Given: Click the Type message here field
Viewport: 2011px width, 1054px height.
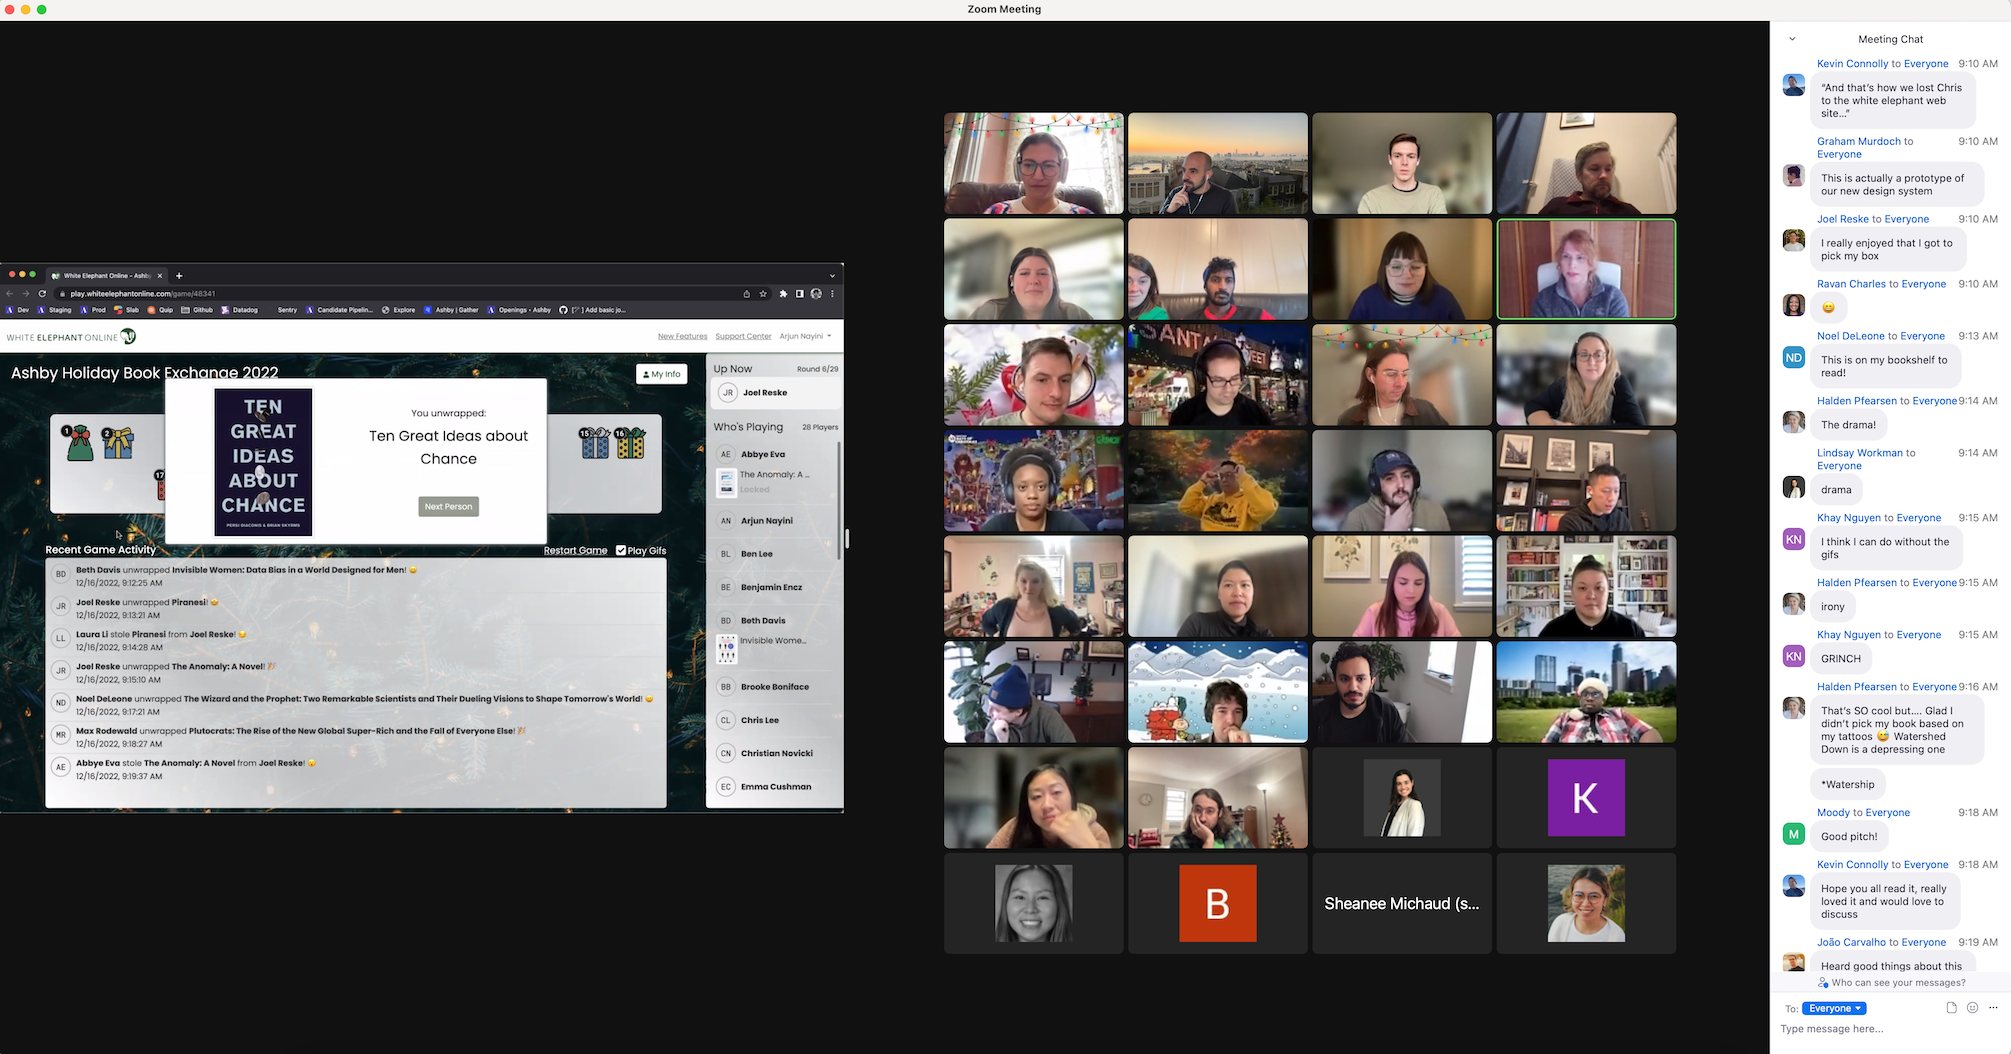Looking at the screenshot, I should 1880,1029.
